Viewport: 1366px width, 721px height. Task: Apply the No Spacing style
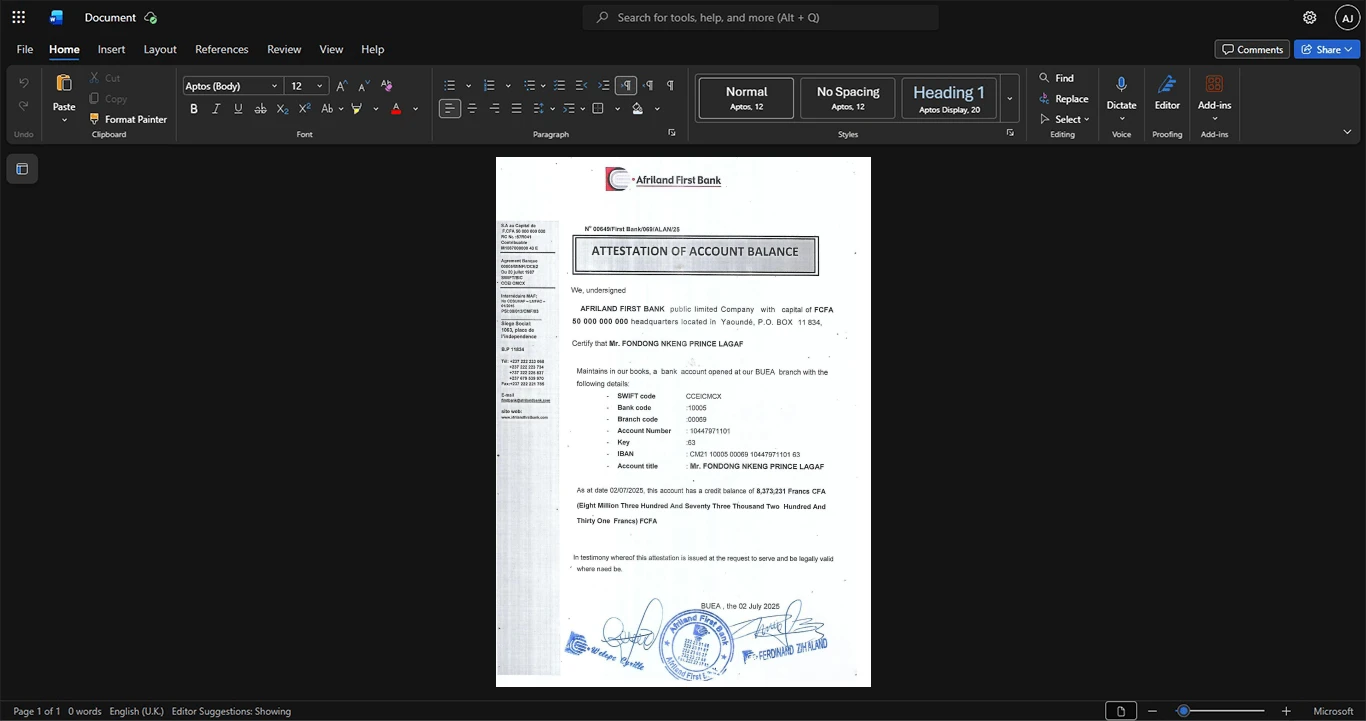coord(848,99)
